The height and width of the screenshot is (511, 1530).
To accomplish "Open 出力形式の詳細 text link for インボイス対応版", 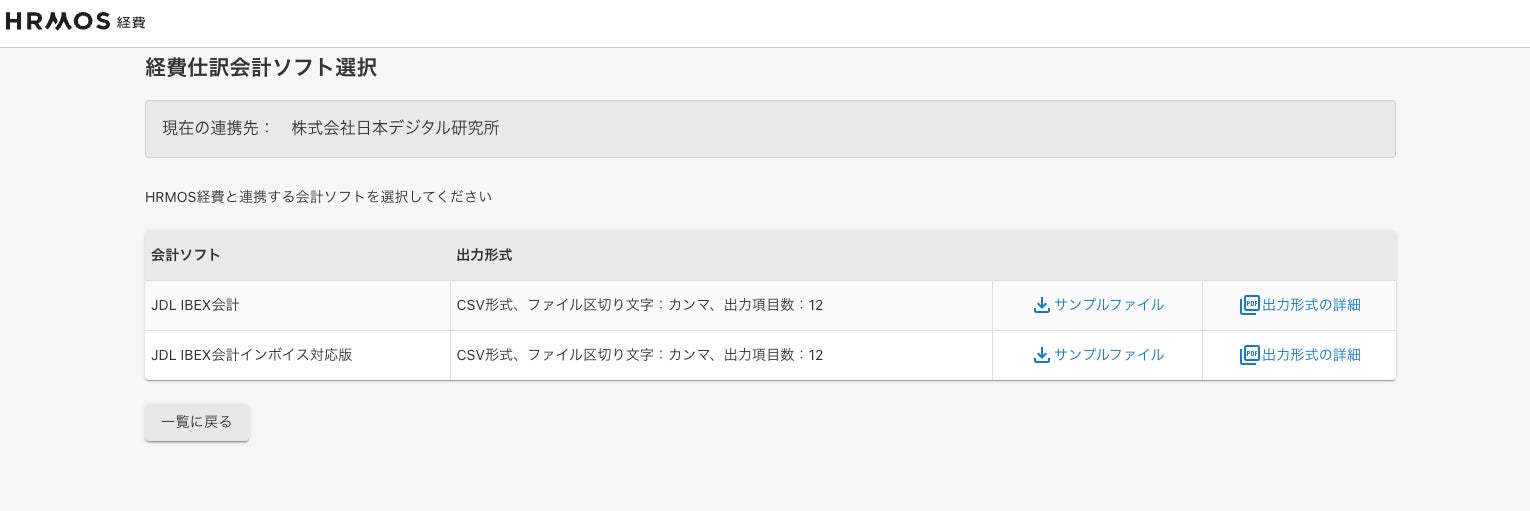I will point(1311,355).
